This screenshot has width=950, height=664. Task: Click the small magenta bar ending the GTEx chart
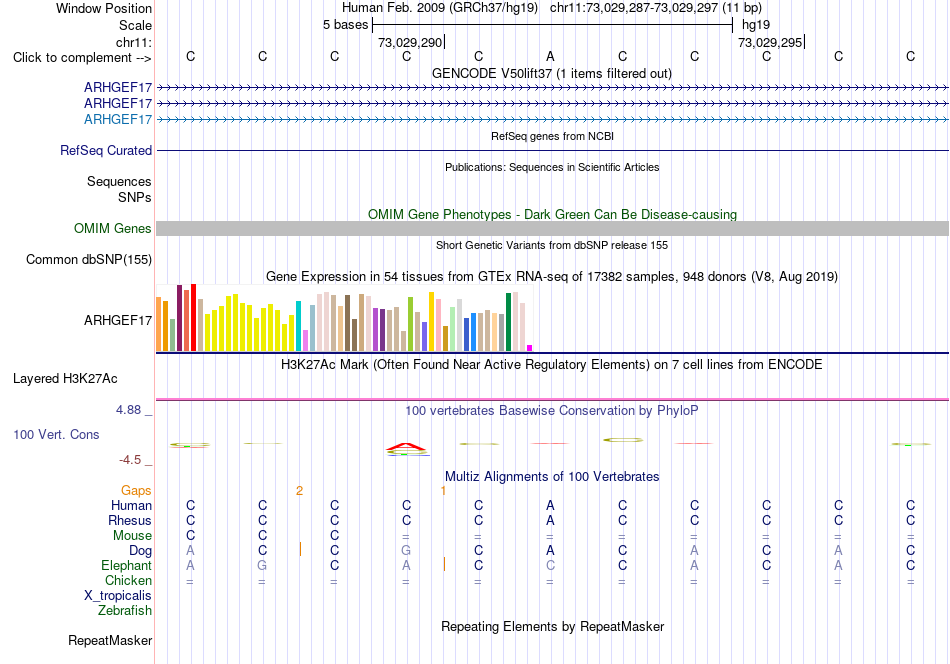530,348
